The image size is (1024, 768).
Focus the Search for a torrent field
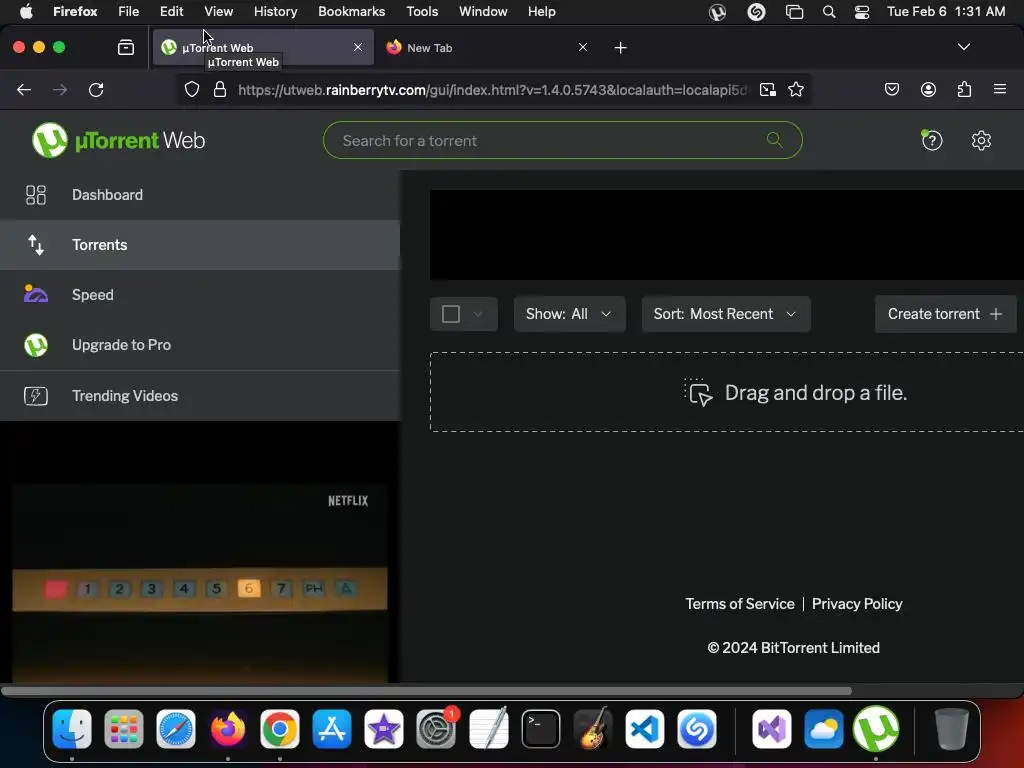[562, 140]
